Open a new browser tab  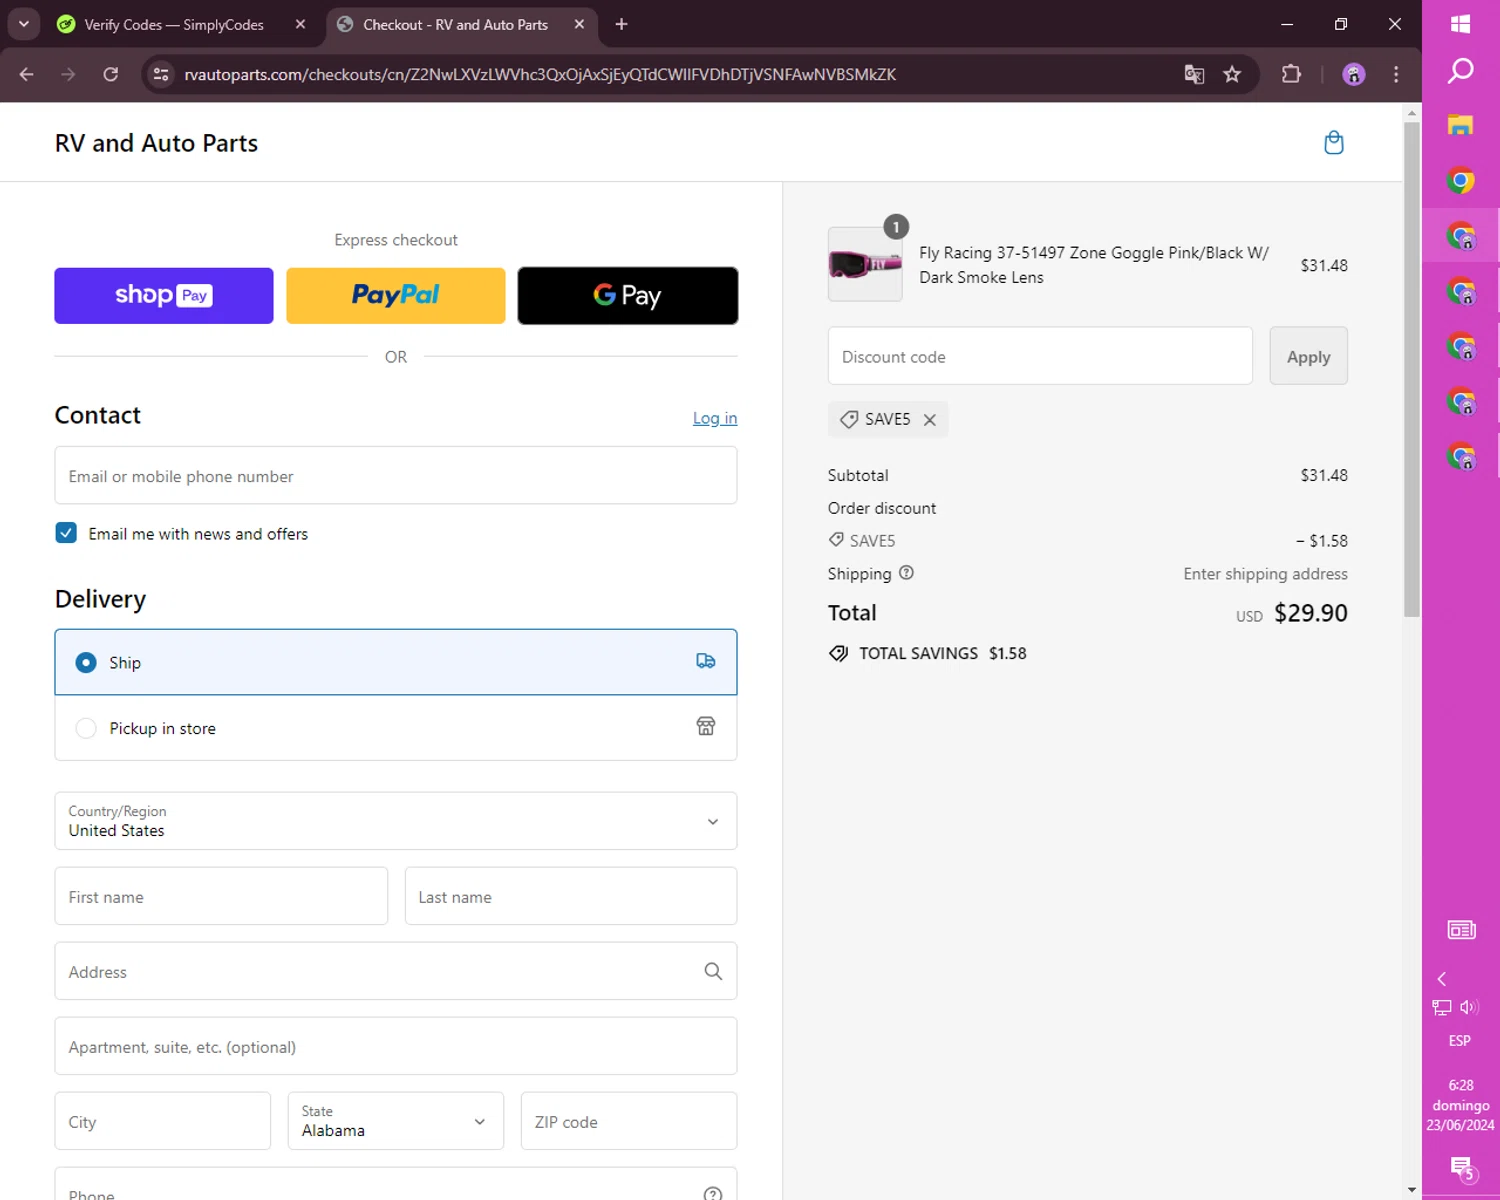point(621,24)
